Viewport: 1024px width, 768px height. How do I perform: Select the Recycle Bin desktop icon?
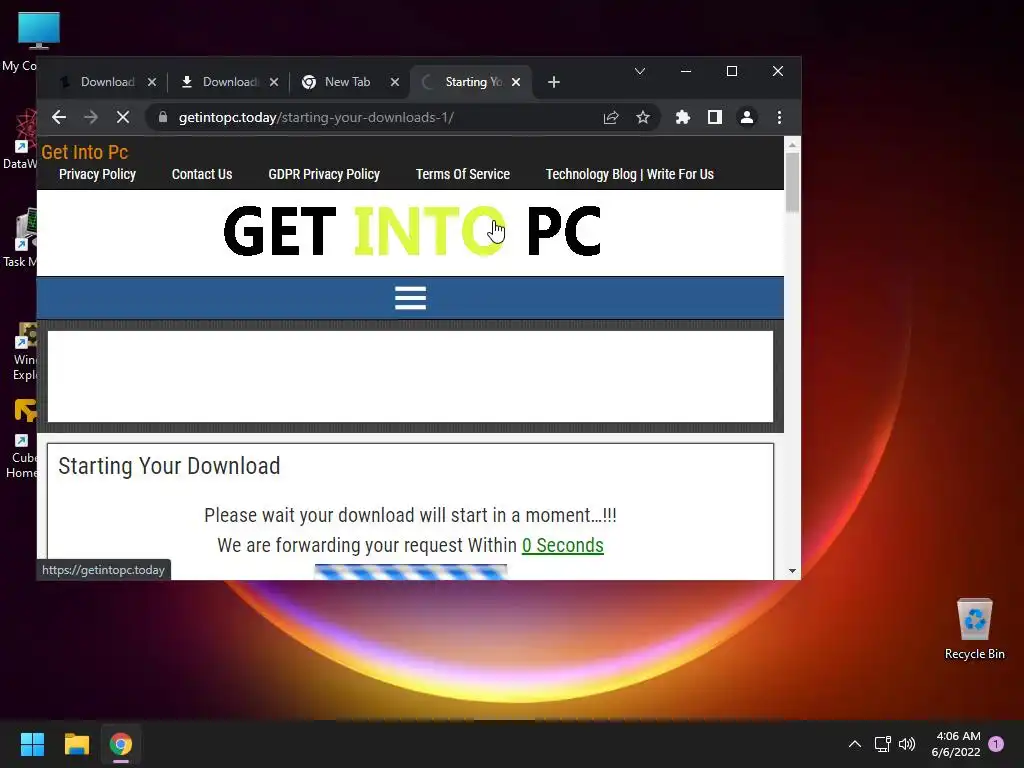coord(974,629)
